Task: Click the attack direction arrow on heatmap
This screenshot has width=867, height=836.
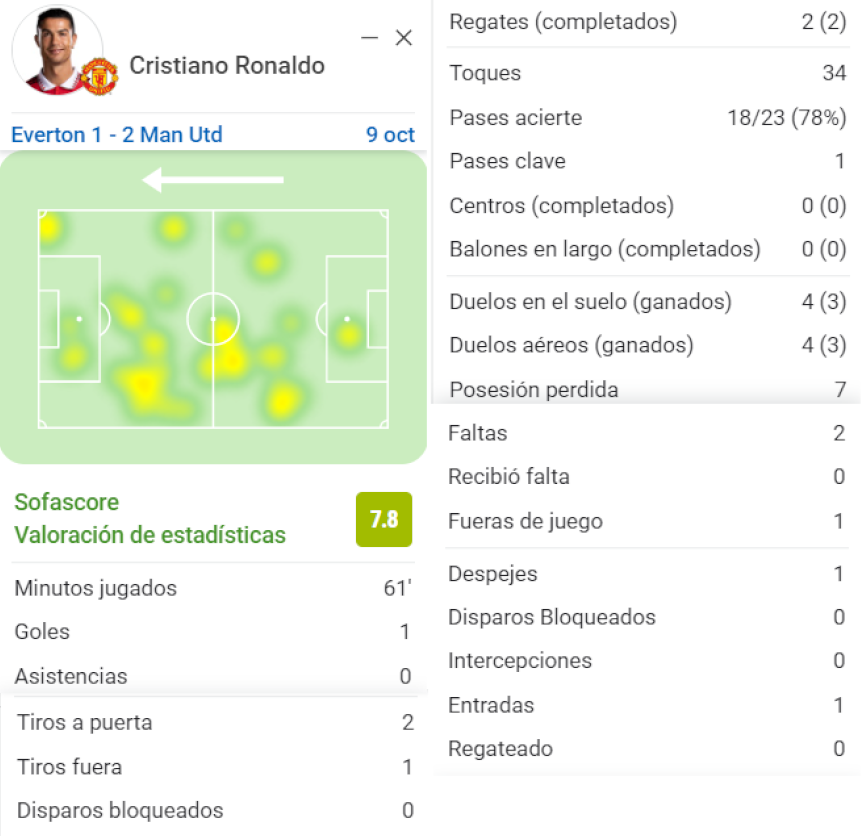Action: tap(213, 180)
